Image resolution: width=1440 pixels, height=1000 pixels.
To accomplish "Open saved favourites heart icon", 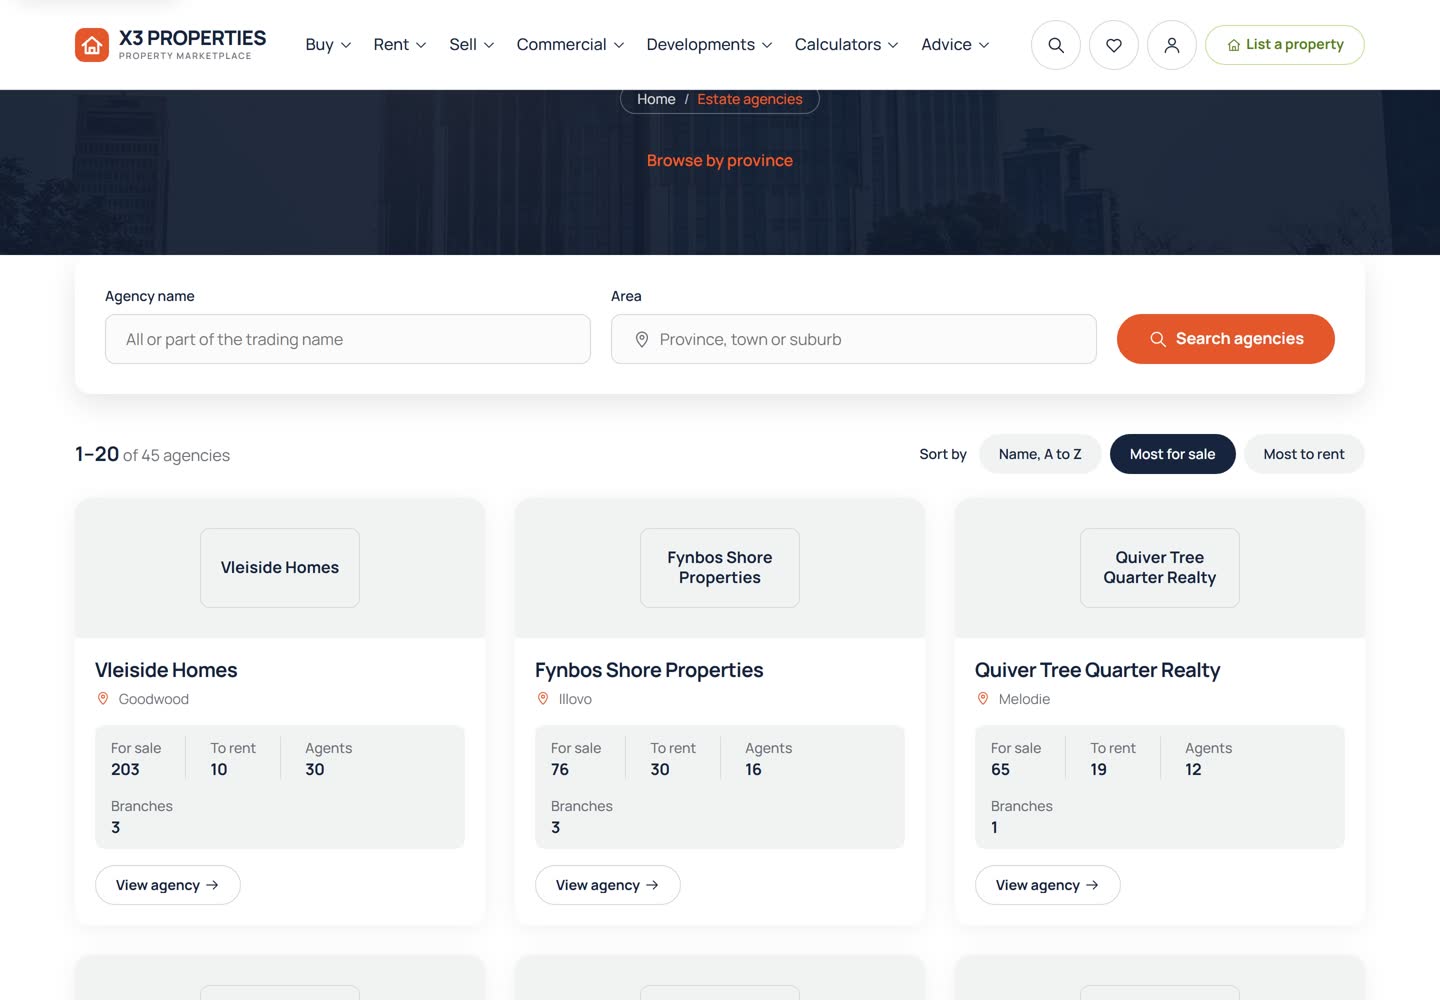I will click(x=1114, y=45).
